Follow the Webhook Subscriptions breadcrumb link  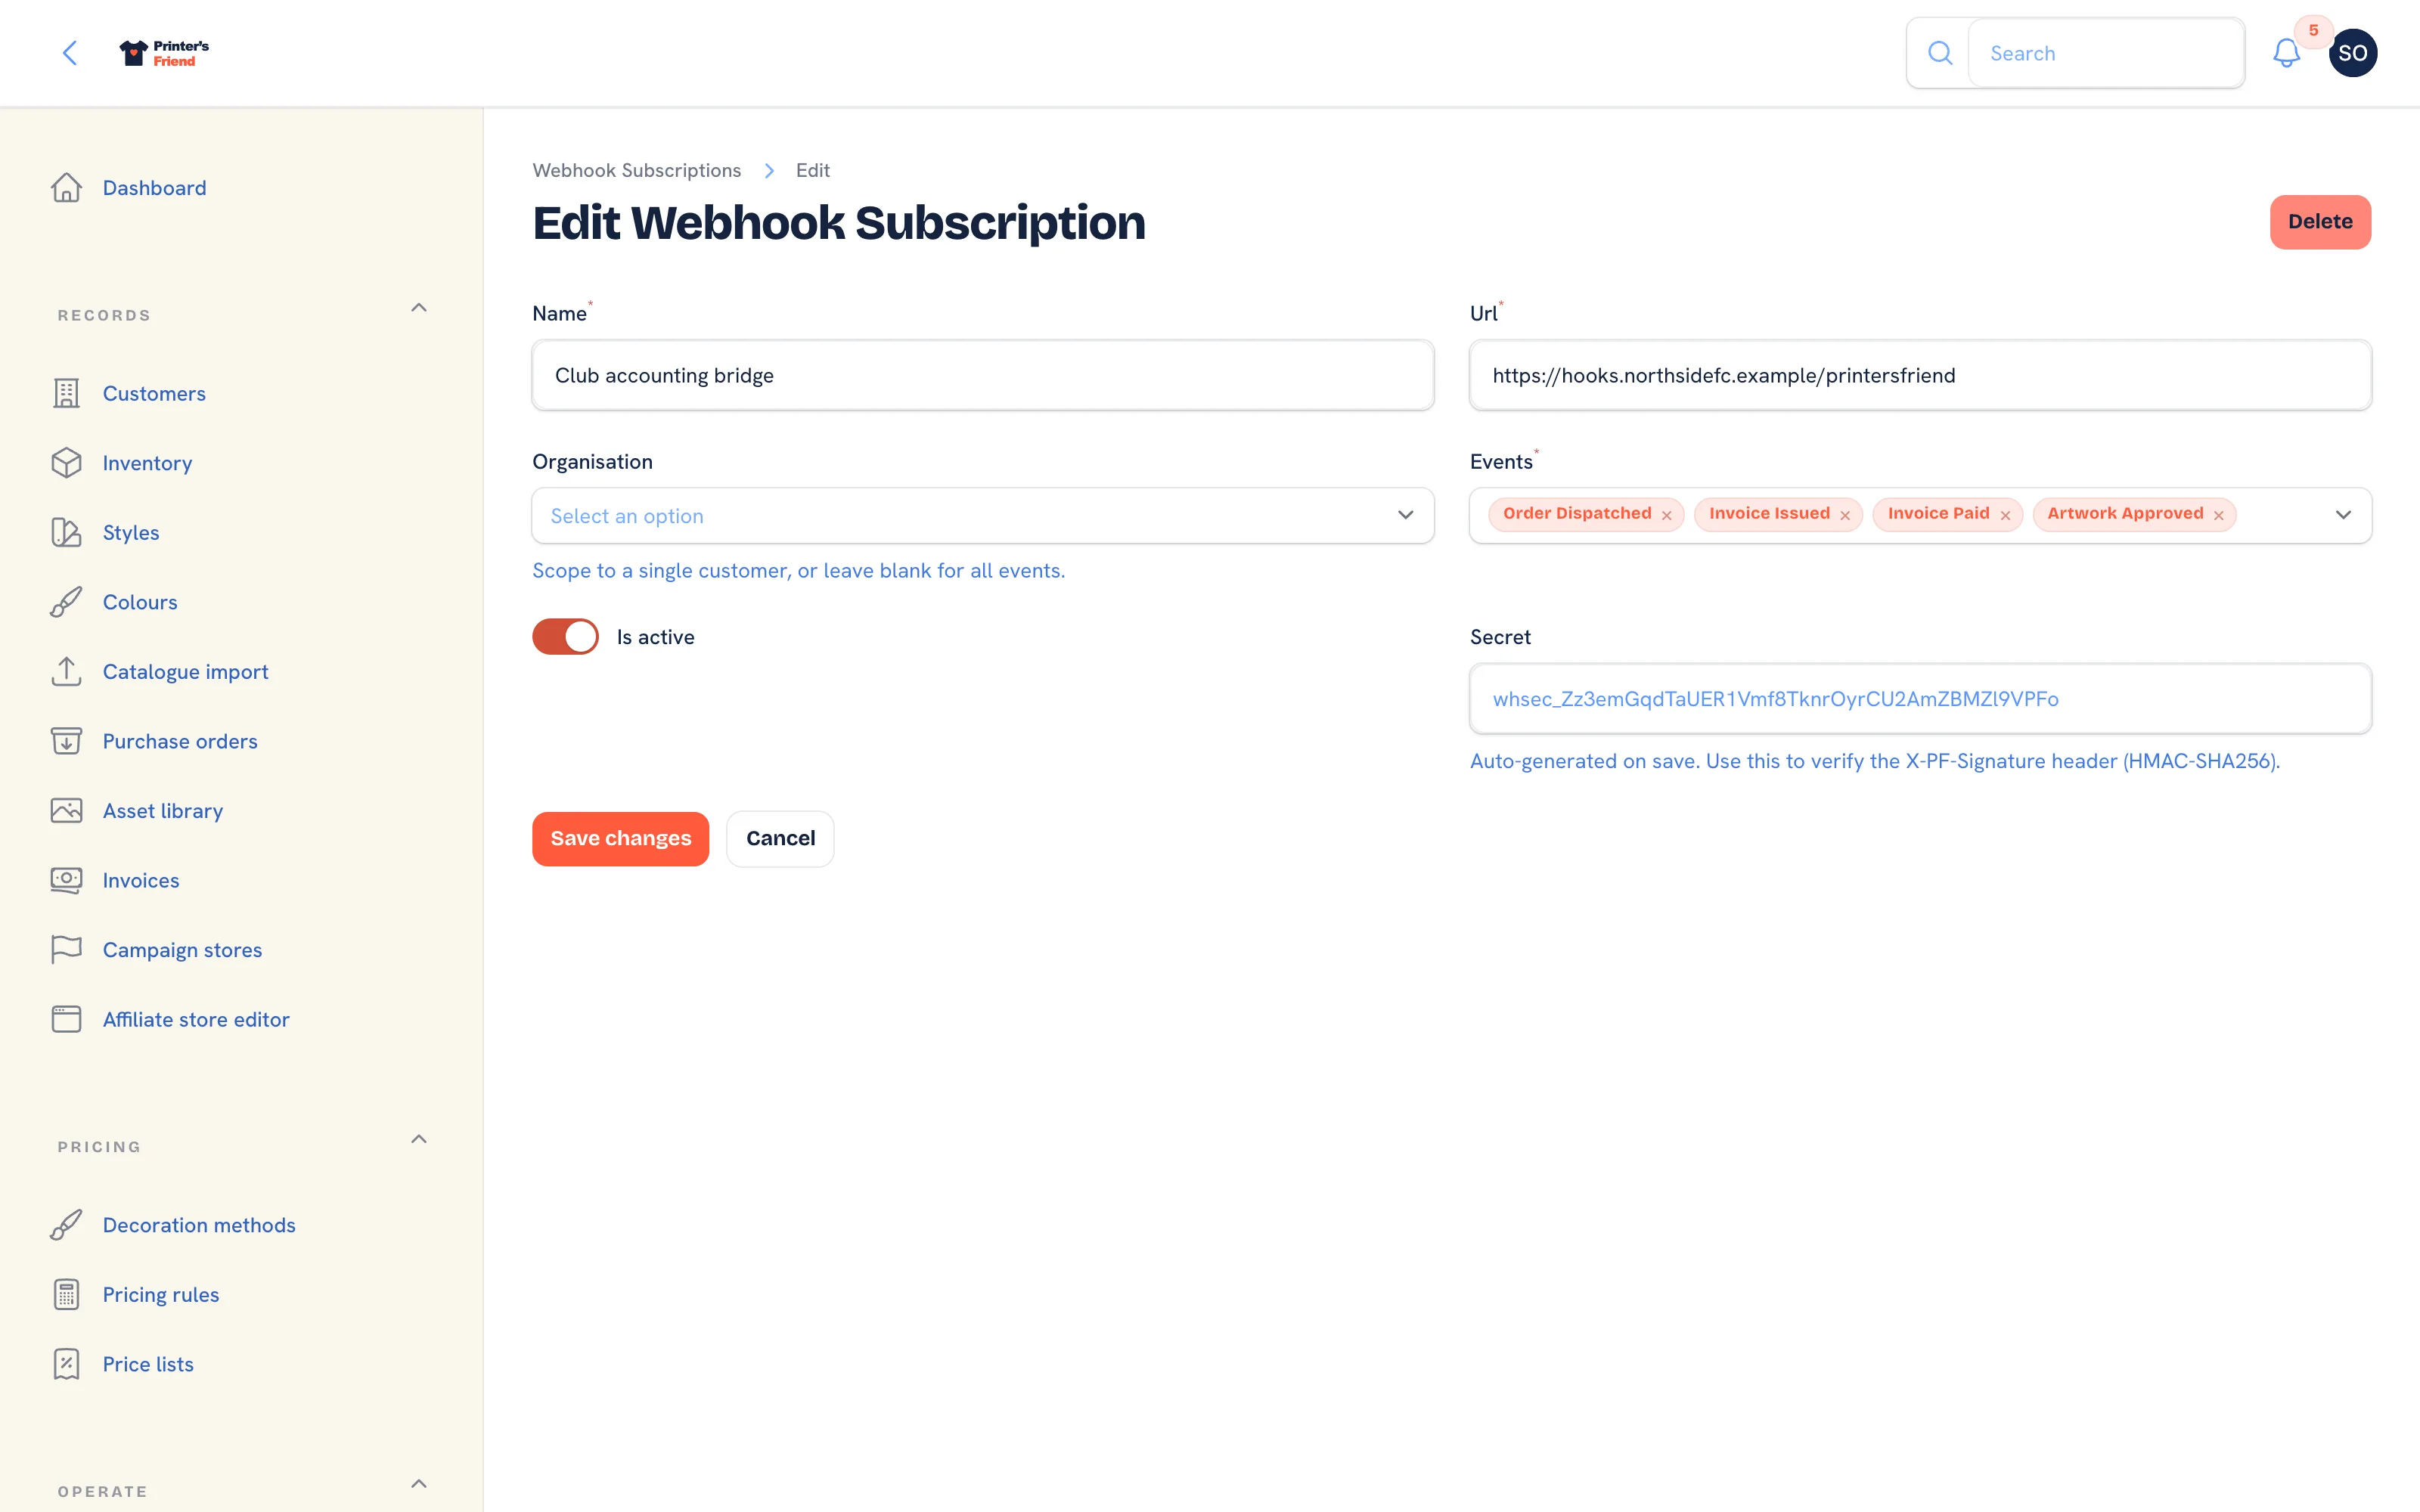pyautogui.click(x=636, y=170)
